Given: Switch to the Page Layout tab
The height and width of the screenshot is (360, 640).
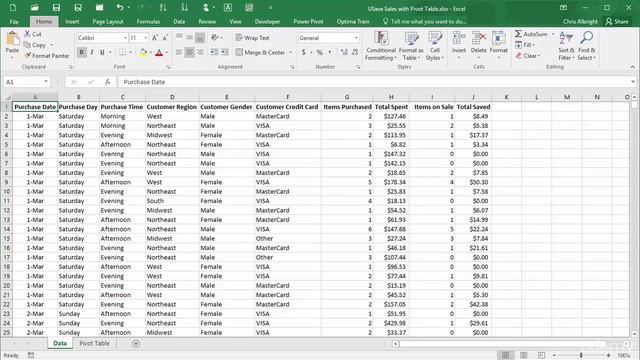Looking at the screenshot, I should (x=108, y=22).
